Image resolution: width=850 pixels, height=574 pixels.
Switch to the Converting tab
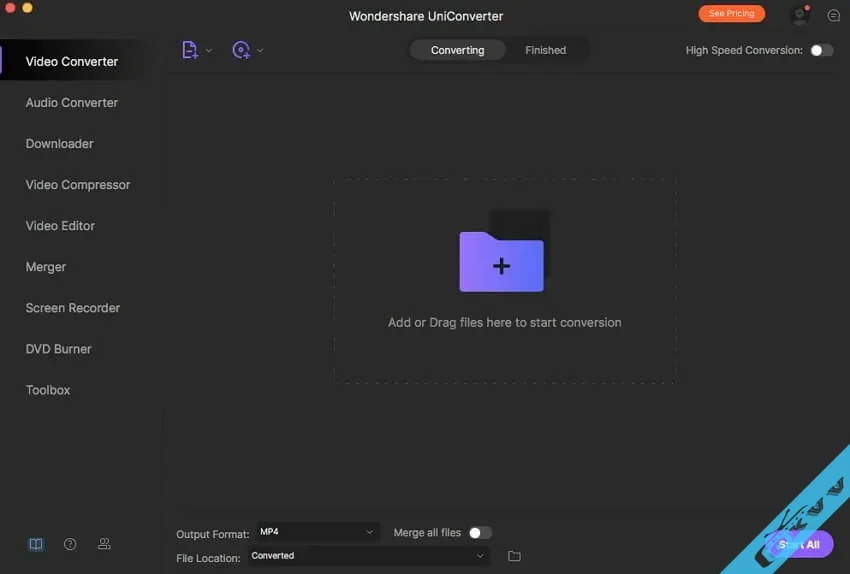[x=458, y=50]
